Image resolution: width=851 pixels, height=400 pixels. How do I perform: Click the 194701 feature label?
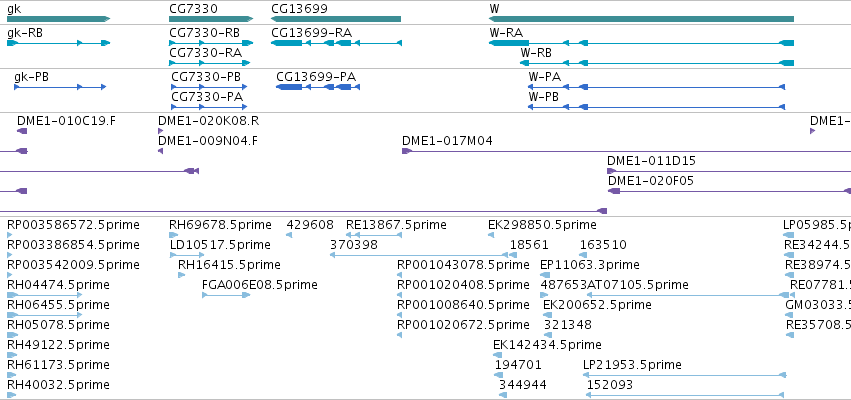pos(518,365)
